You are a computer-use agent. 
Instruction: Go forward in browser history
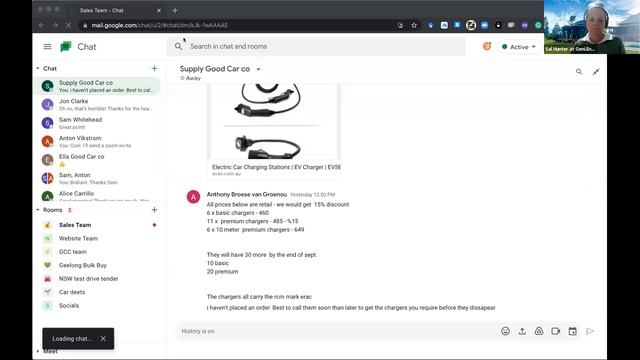55,25
